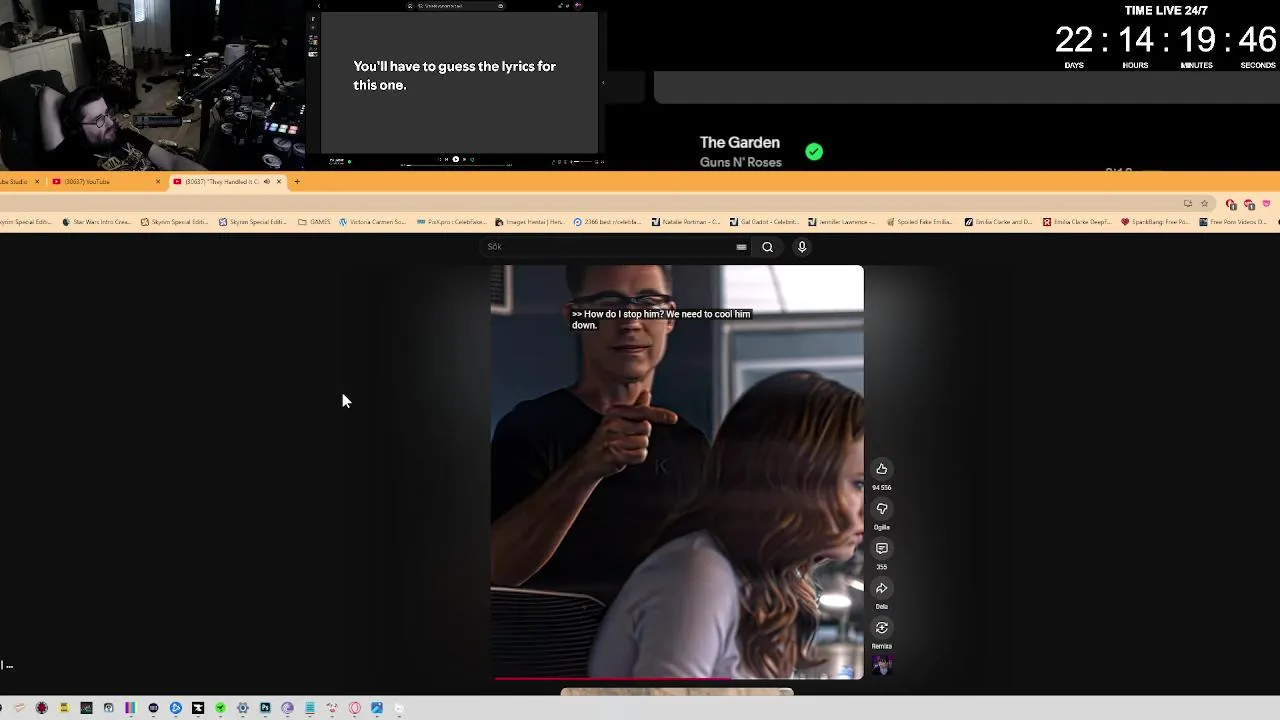Open Opera browser from the taskbar
This screenshot has width=1280, height=720.
(x=355, y=708)
